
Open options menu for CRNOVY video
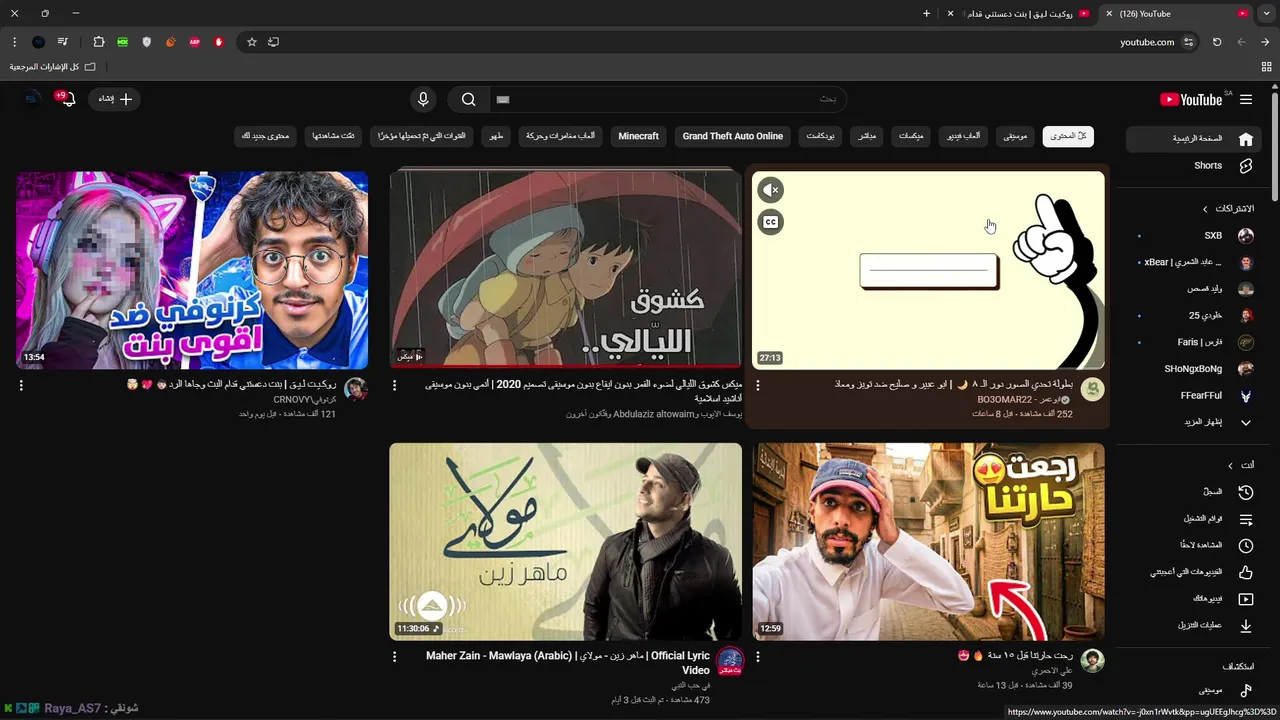pos(21,385)
